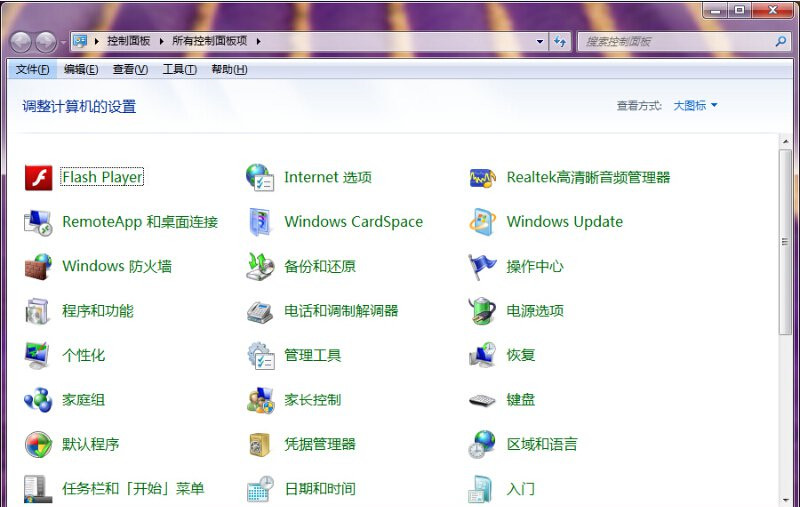Open the 文件(F) menu
Viewport: 800px width, 507px height.
[x=32, y=69]
